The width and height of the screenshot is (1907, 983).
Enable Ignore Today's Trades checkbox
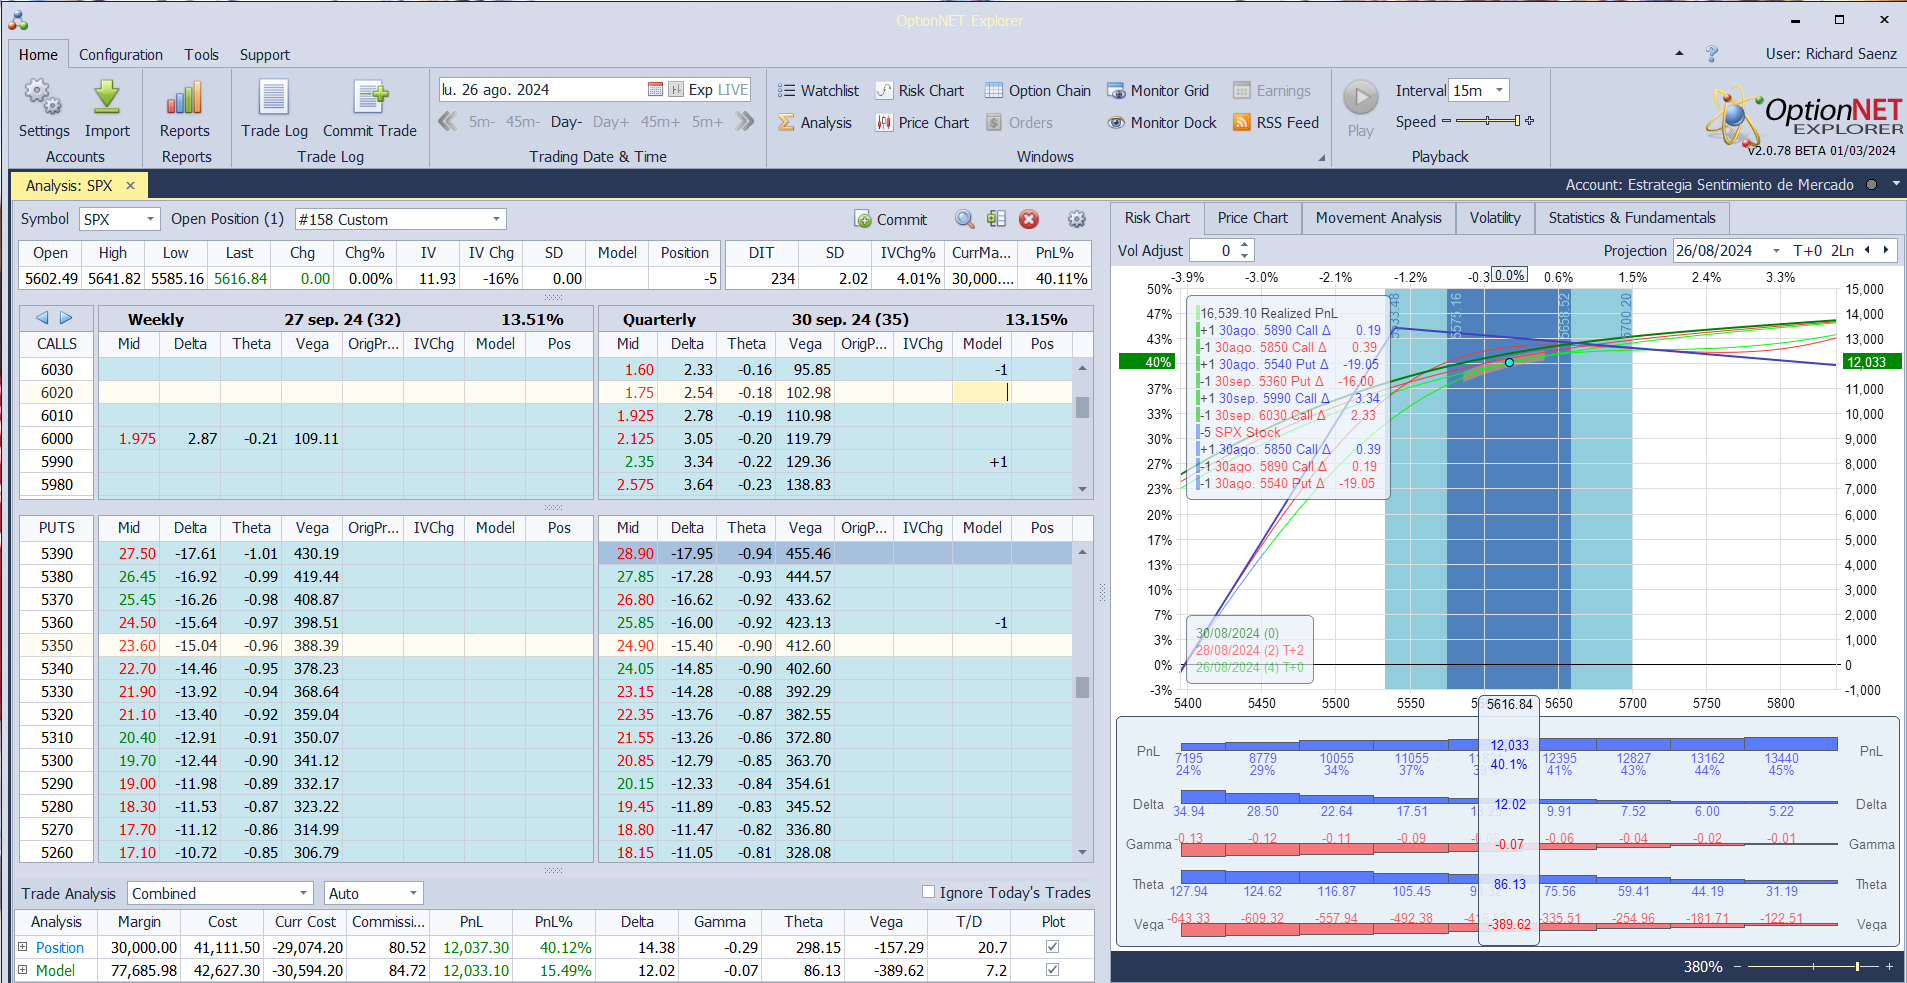click(x=928, y=892)
